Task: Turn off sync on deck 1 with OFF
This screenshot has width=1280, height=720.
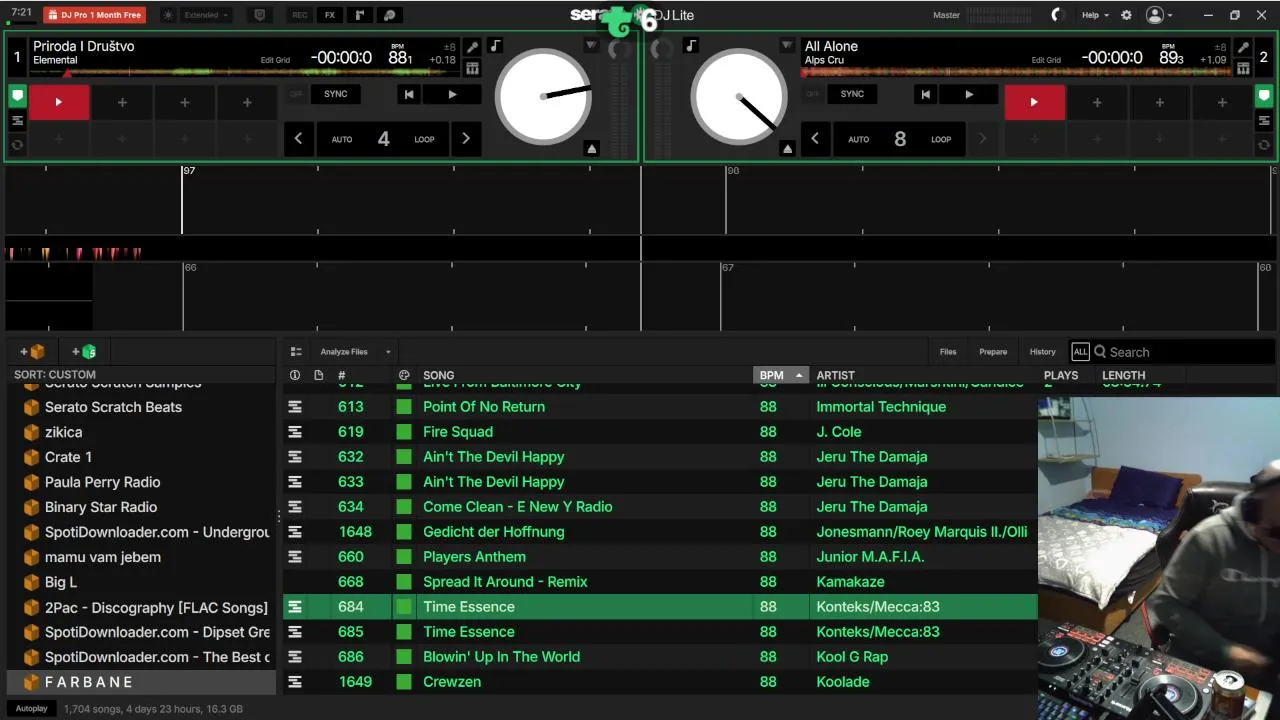Action: (x=296, y=94)
